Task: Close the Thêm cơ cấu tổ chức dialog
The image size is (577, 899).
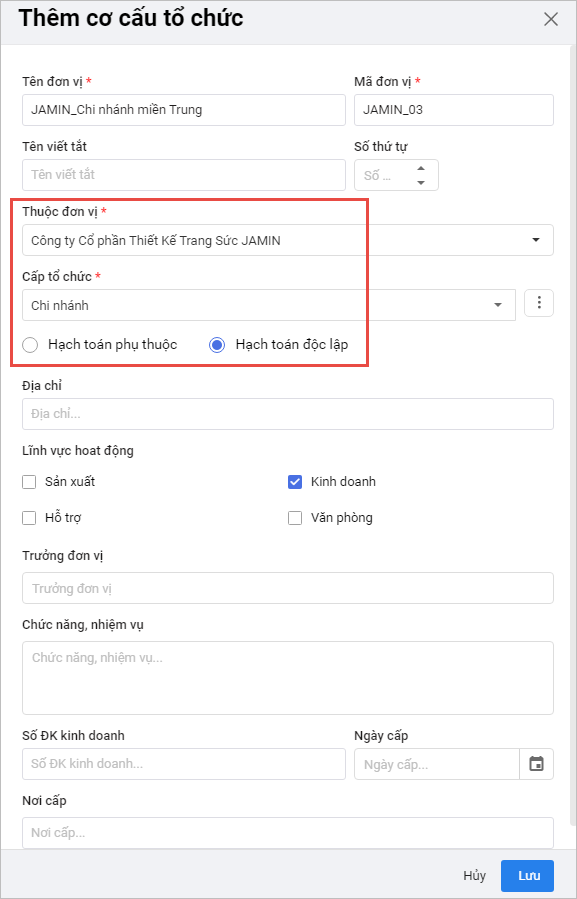Action: click(x=551, y=19)
